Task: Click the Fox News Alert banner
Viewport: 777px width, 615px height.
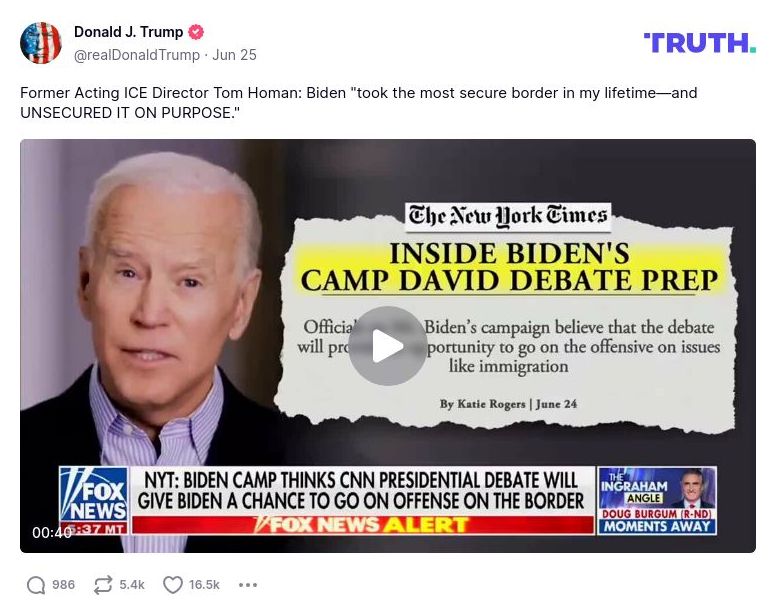Action: coord(363,525)
